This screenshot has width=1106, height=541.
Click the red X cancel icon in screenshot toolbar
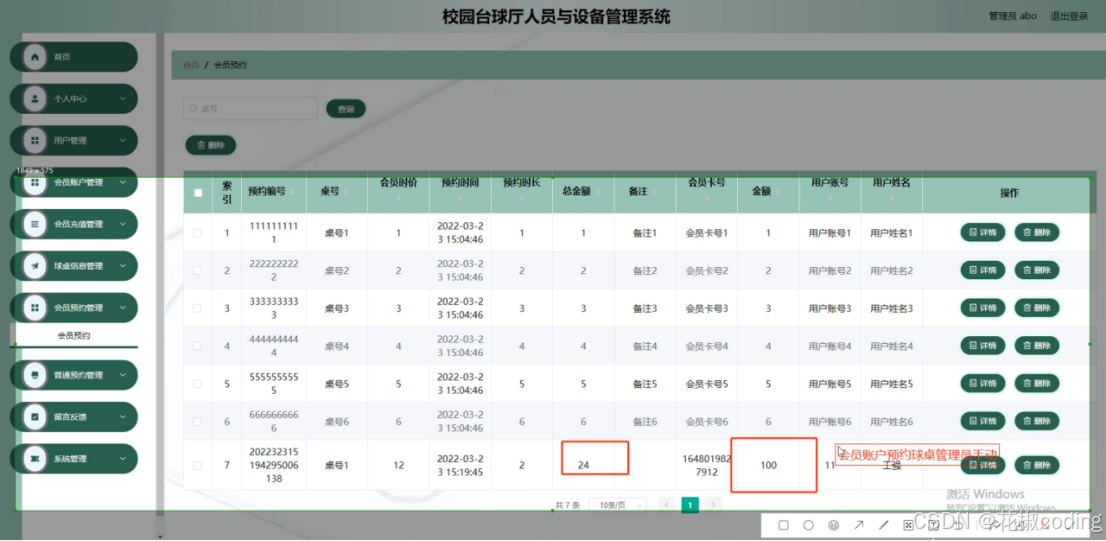pyautogui.click(x=1045, y=525)
